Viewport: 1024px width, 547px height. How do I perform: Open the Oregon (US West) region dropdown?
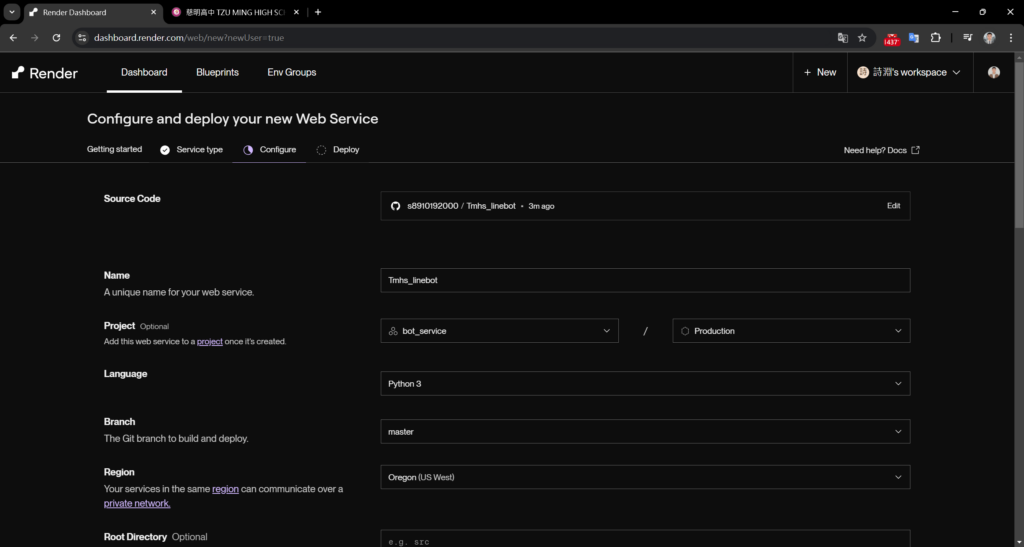pyautogui.click(x=645, y=477)
